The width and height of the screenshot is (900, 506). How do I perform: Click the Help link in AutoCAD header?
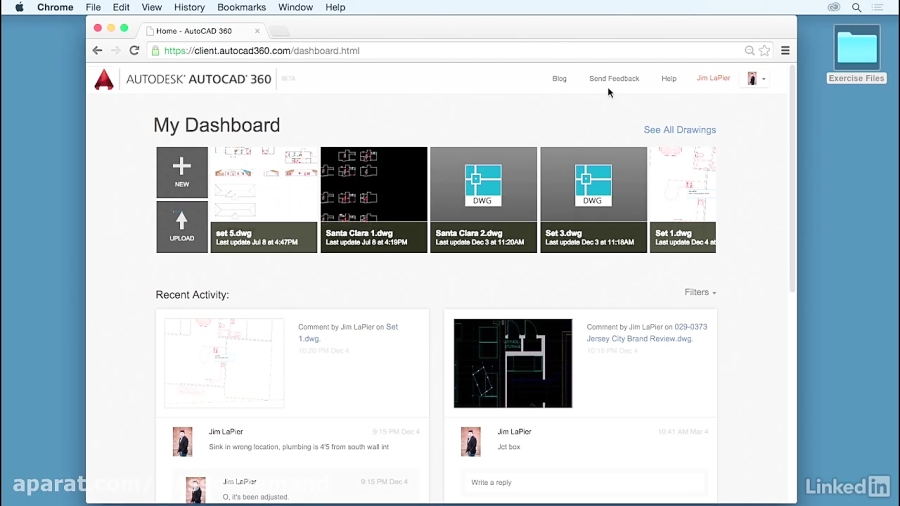669,79
